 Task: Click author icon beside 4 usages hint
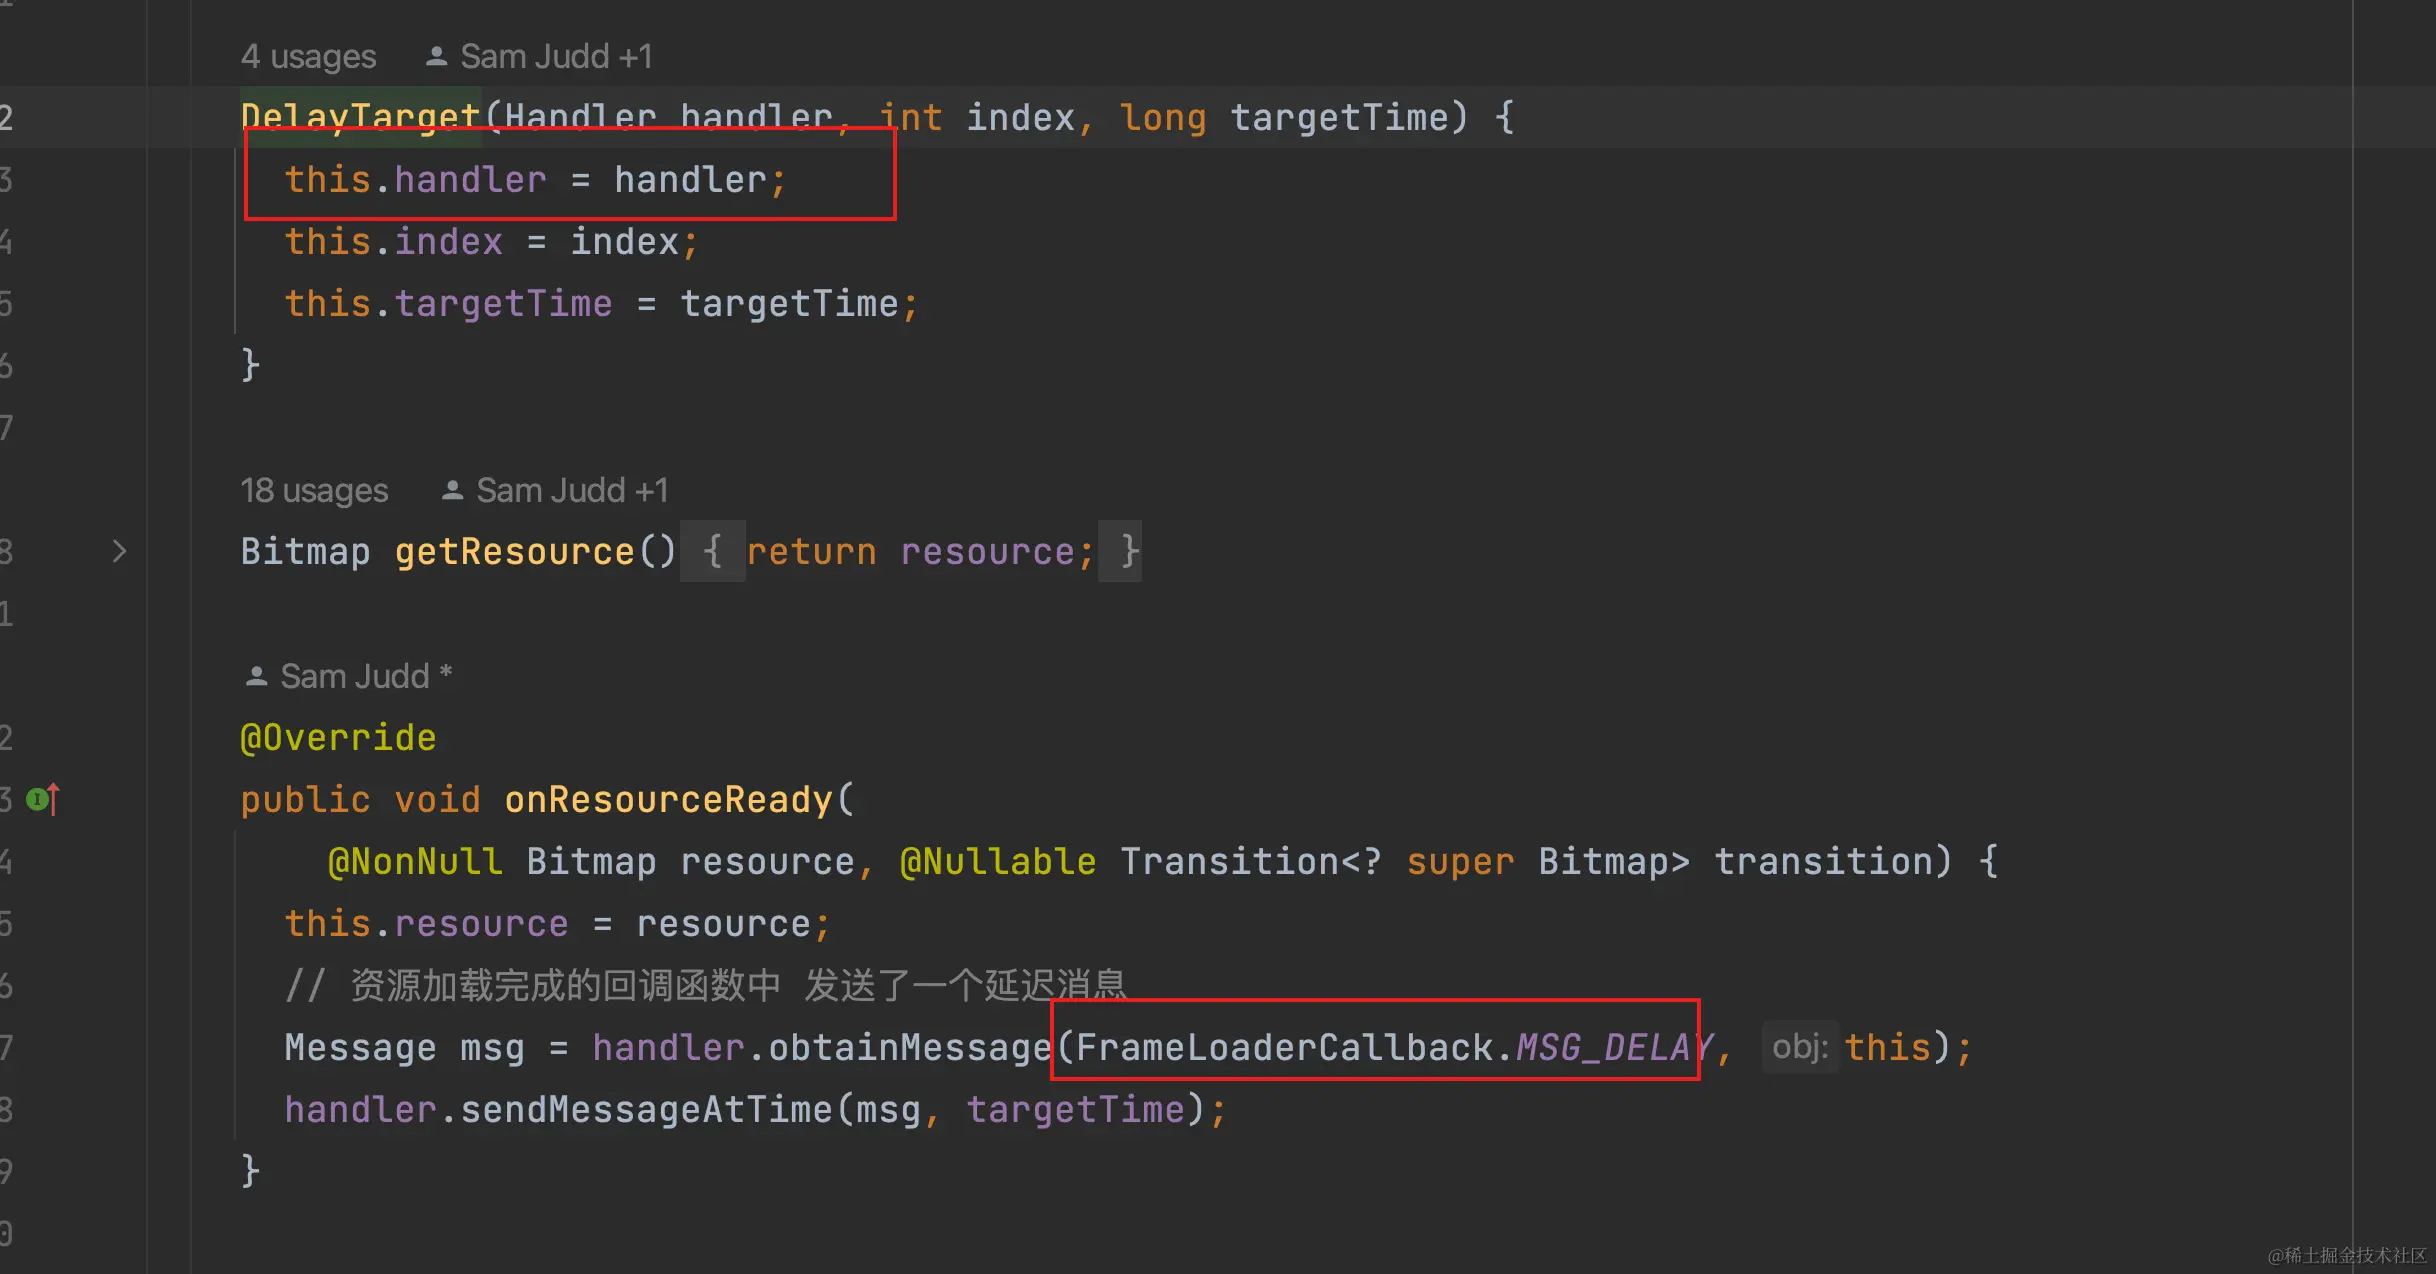click(x=436, y=56)
